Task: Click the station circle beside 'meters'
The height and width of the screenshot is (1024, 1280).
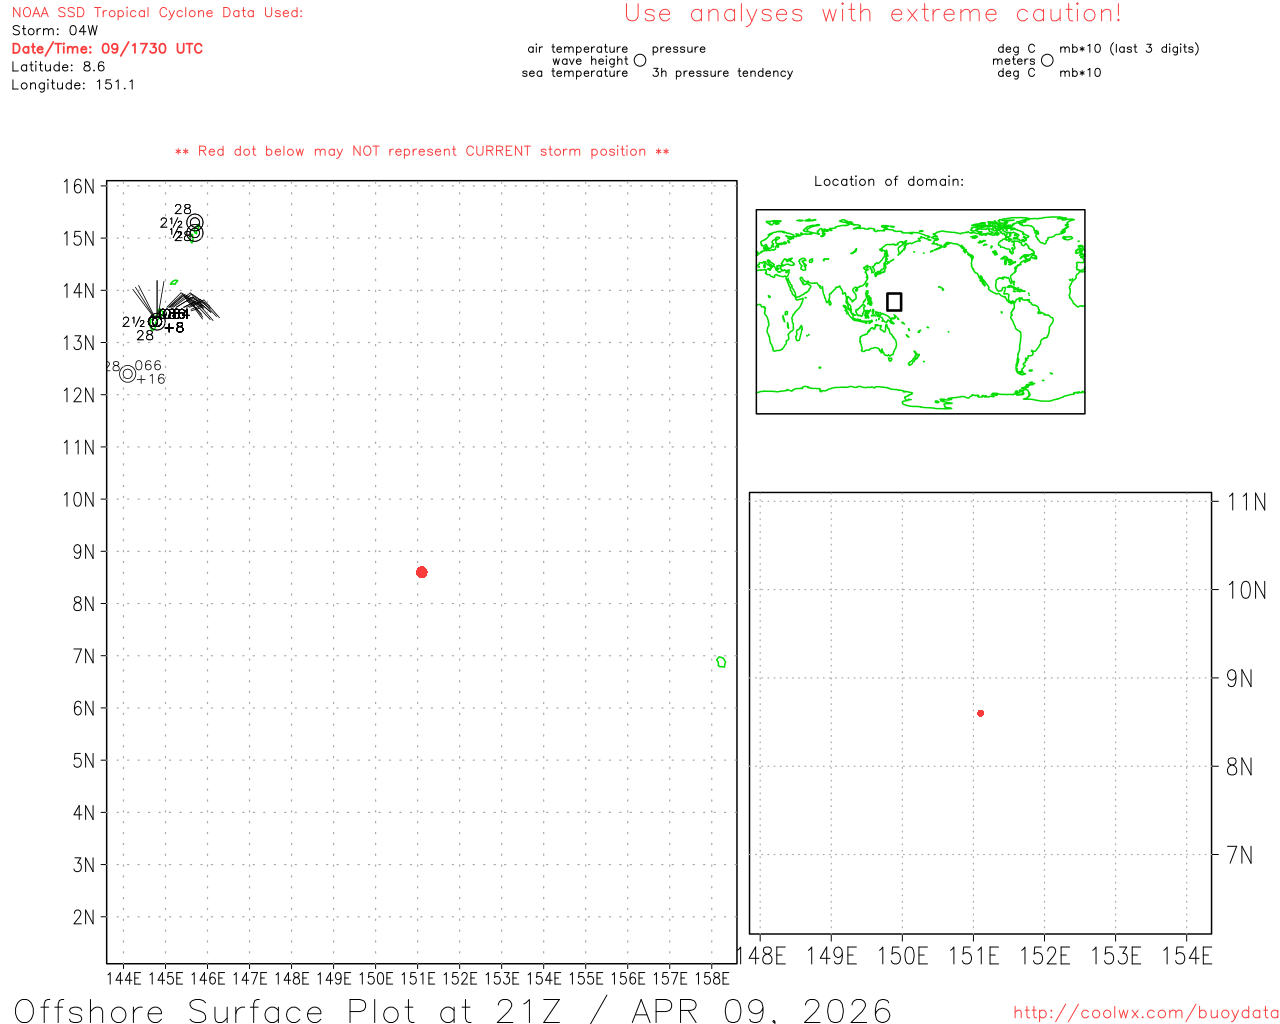Action: coord(1047,61)
